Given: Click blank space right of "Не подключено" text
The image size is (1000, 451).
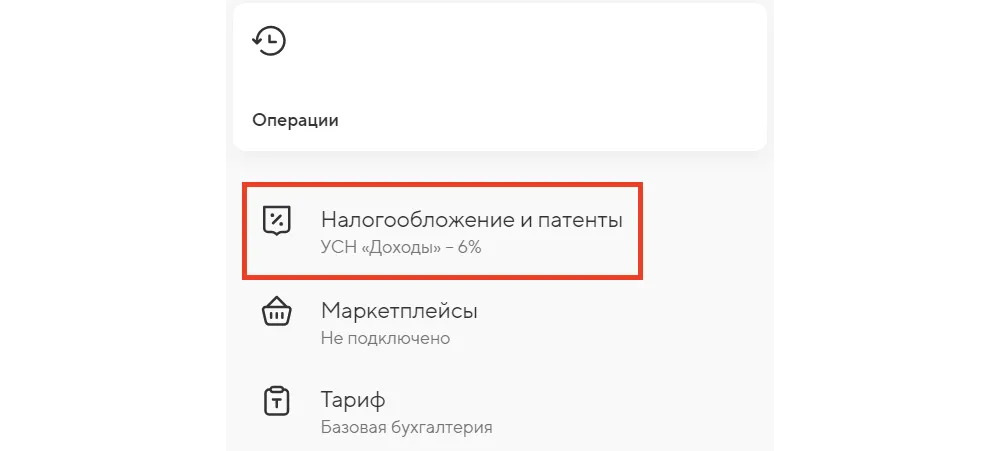Looking at the screenshot, I should pos(600,338).
